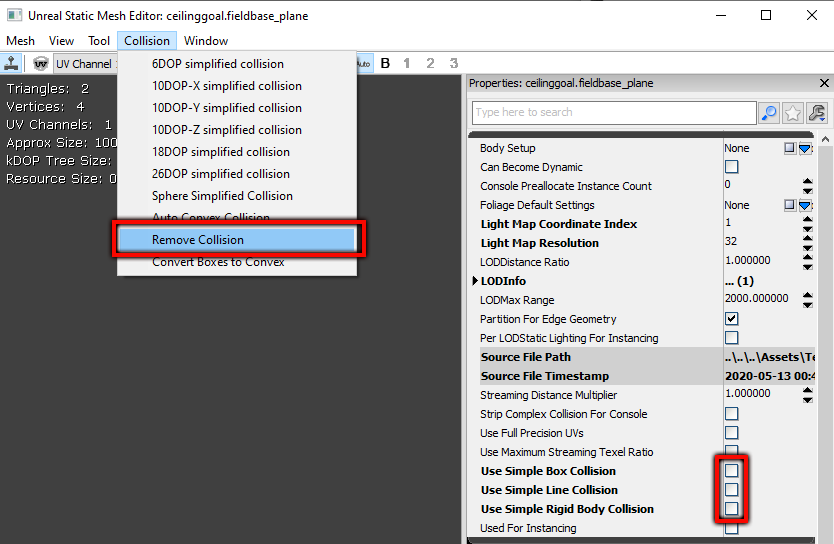Expand the LODInfo property triangle
Image resolution: width=834 pixels, height=544 pixels.
[475, 281]
